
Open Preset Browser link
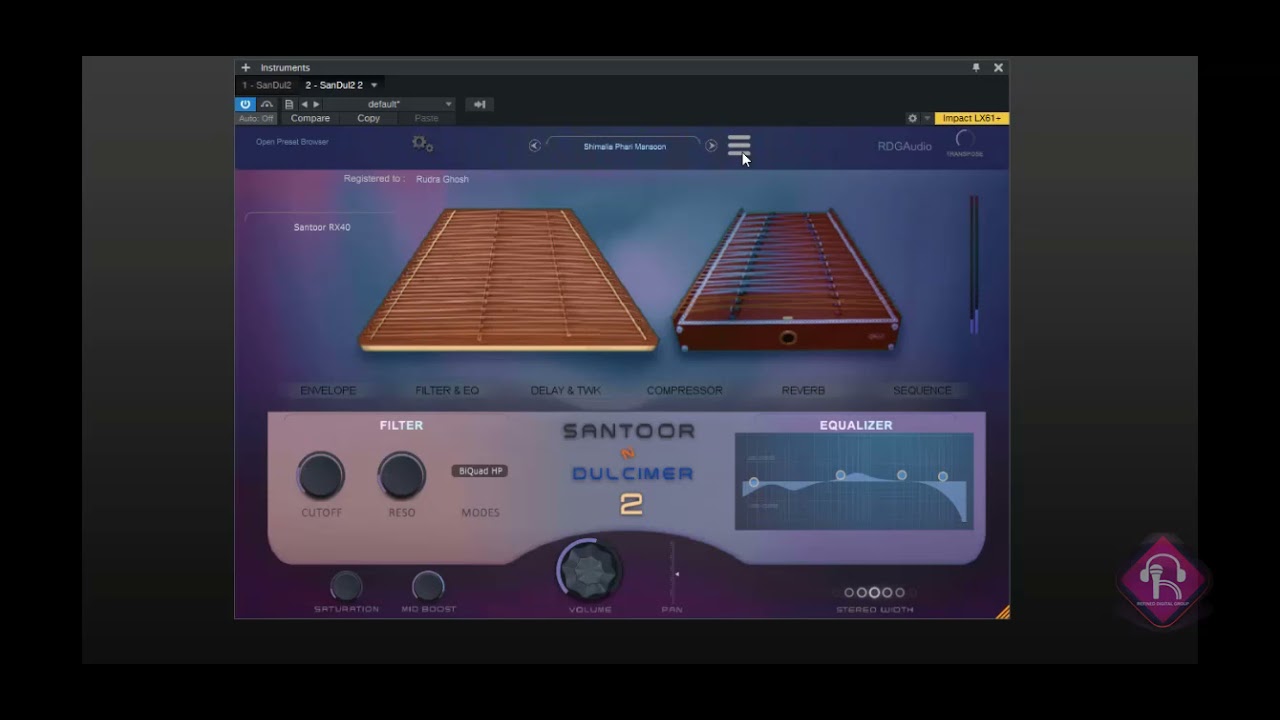click(x=292, y=142)
